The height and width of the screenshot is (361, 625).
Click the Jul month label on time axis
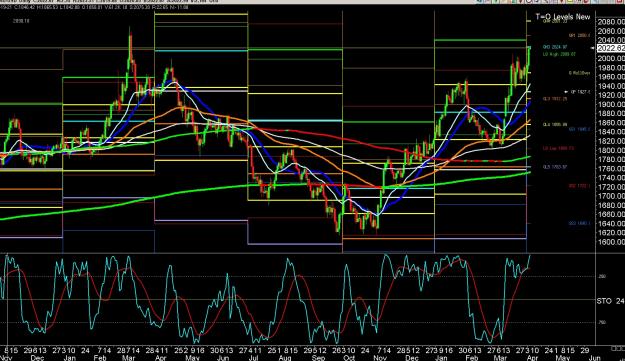(x=253, y=358)
